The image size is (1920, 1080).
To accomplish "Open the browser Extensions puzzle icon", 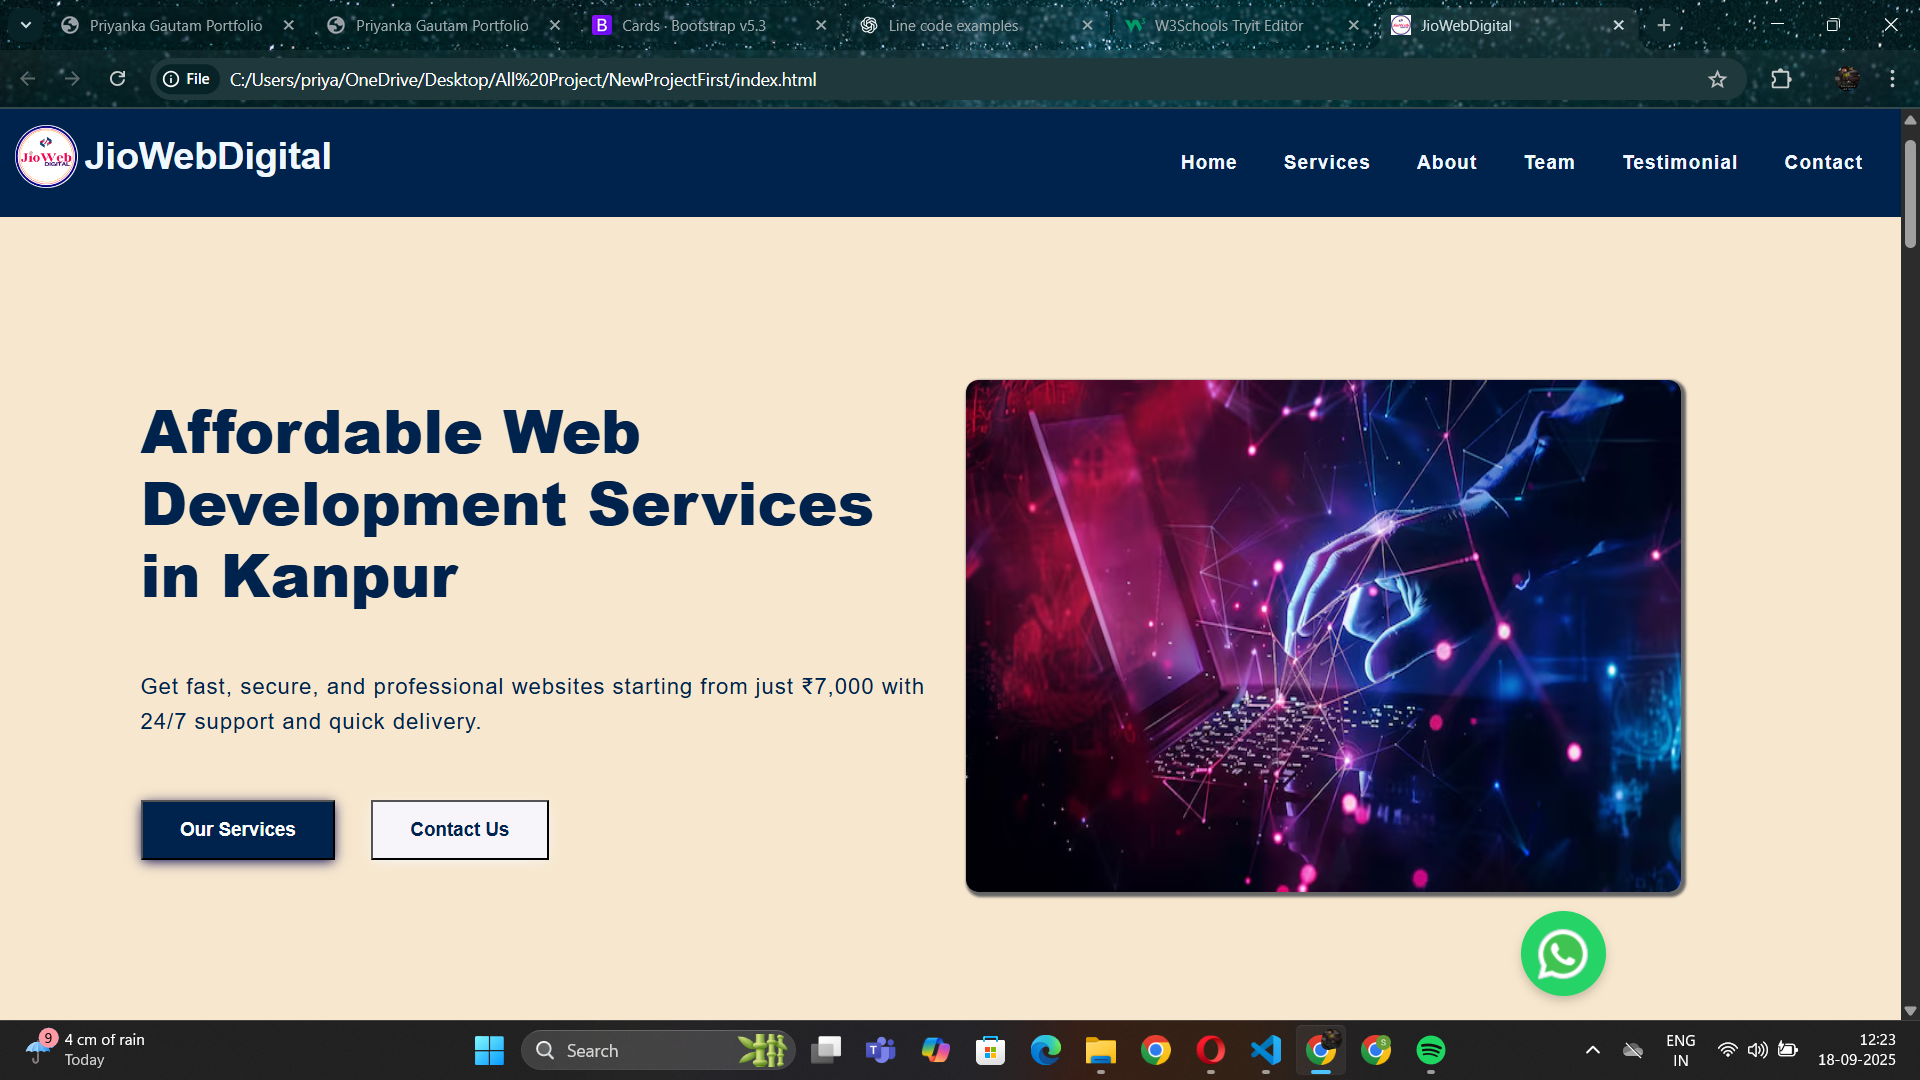I will [x=1781, y=79].
